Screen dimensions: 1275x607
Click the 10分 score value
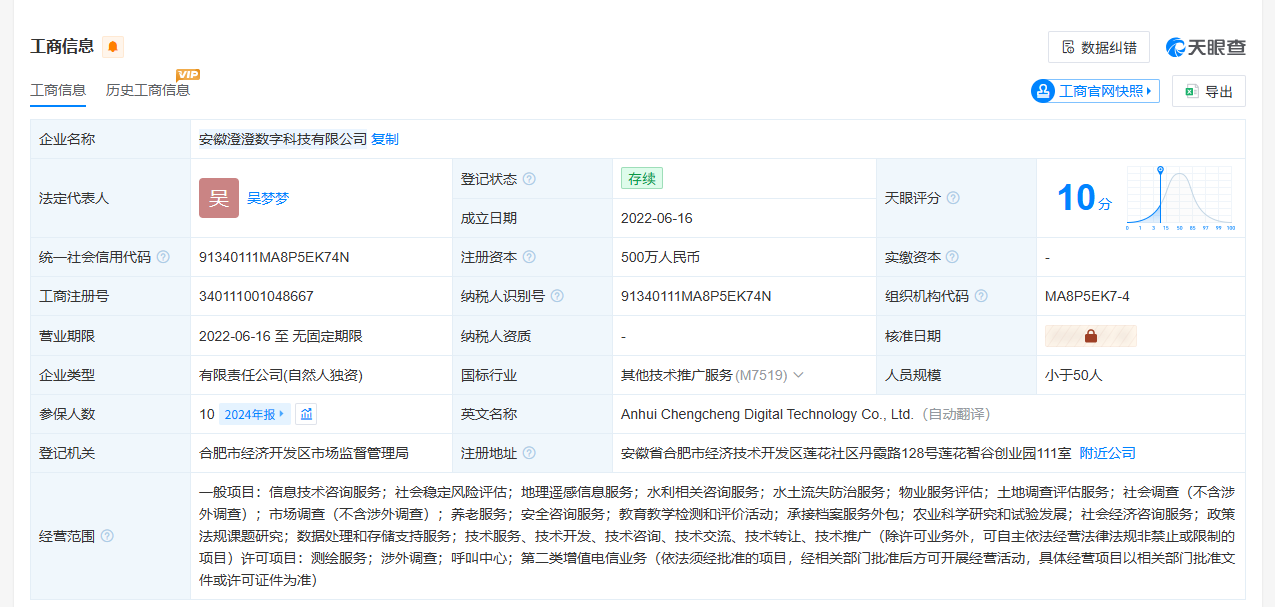pos(1084,198)
